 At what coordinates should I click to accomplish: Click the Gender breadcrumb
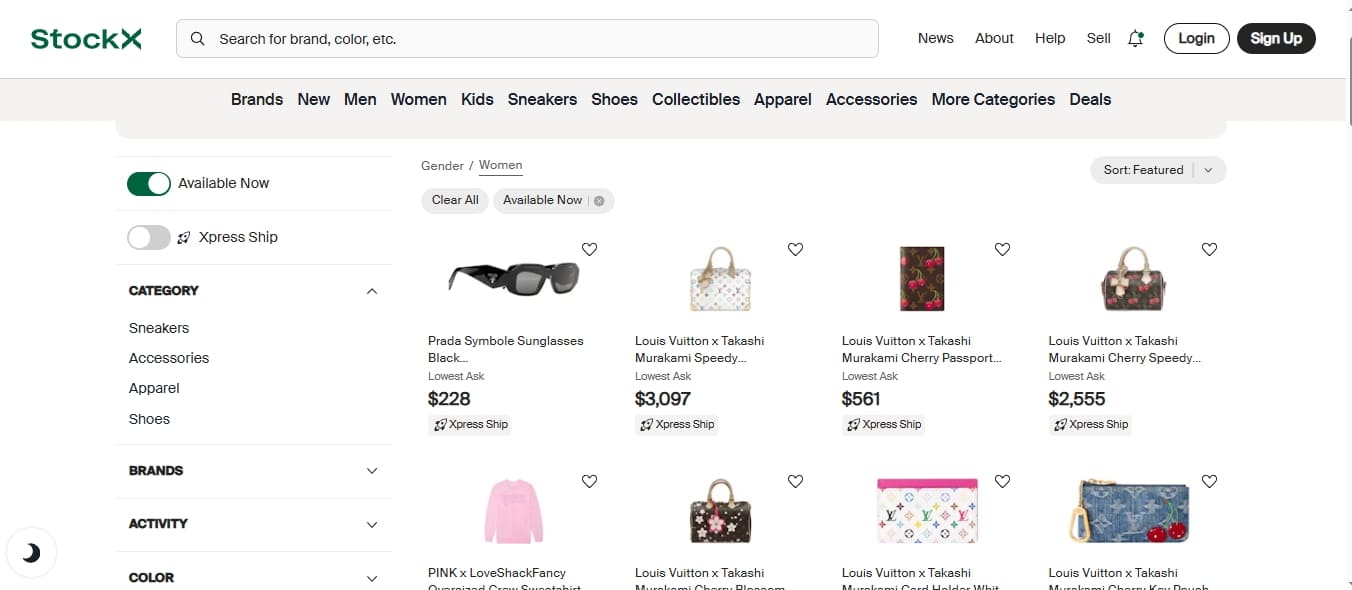tap(442, 166)
